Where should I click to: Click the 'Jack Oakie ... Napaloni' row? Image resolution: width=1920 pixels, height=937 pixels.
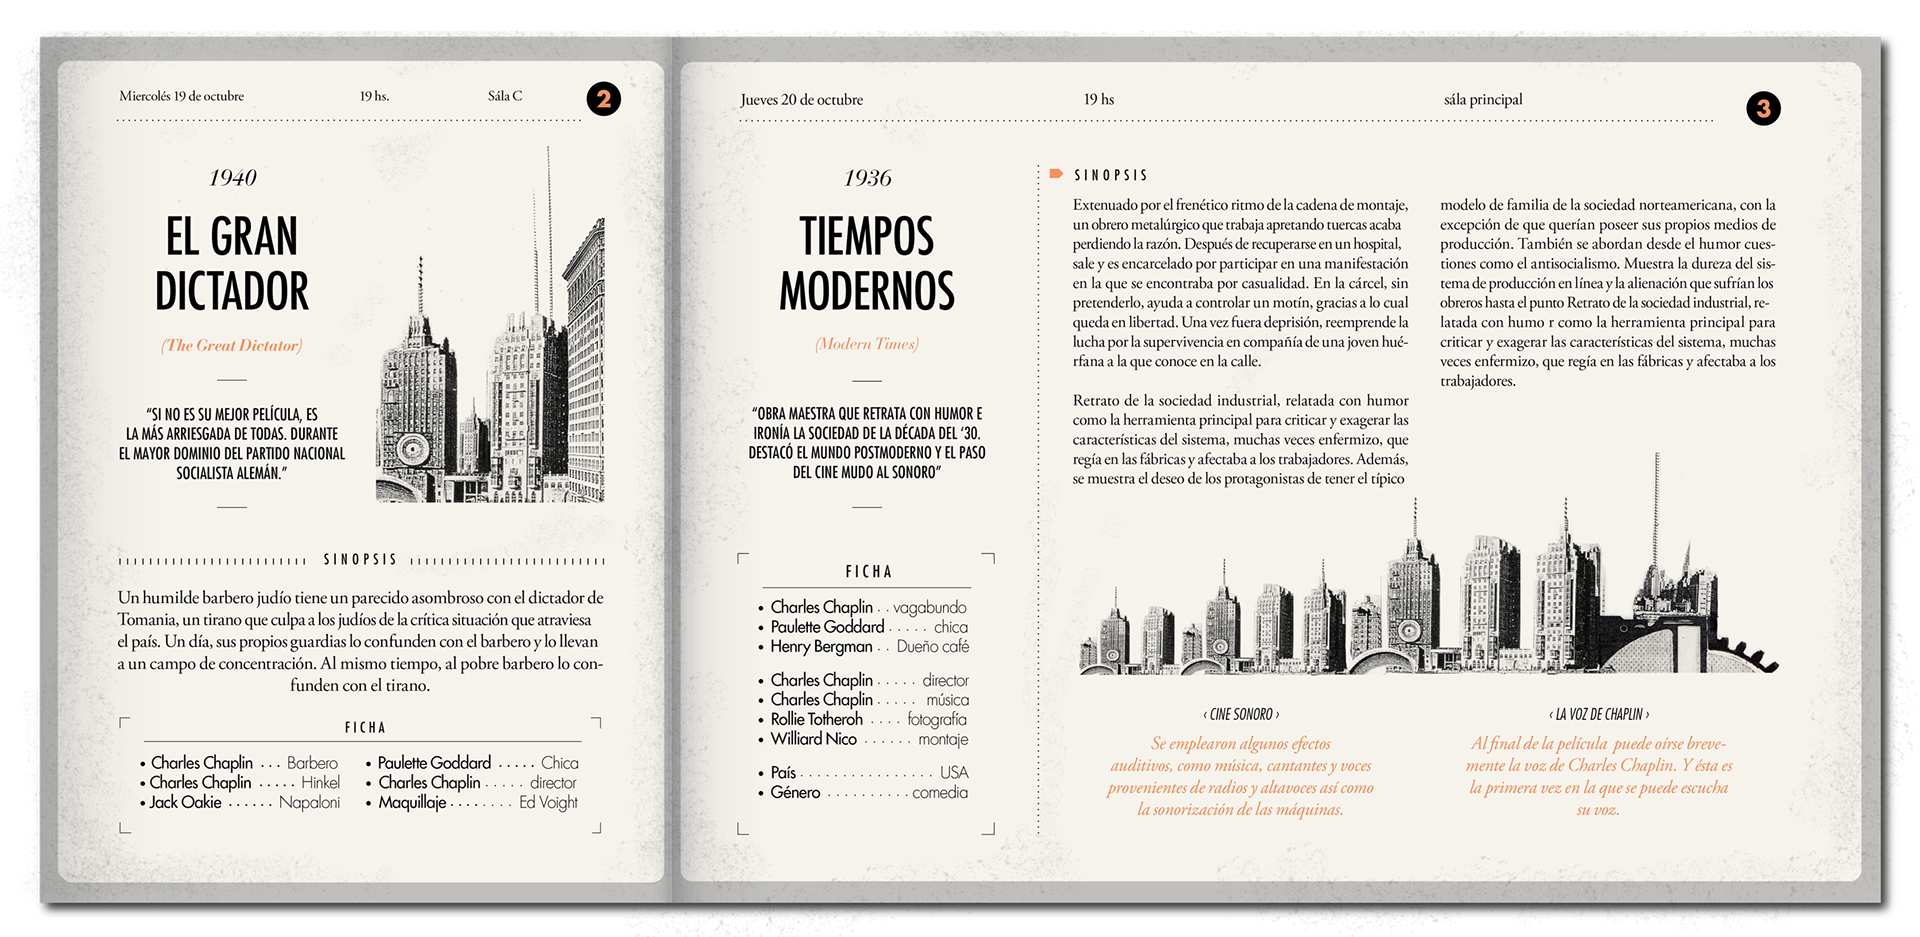pyautogui.click(x=240, y=803)
